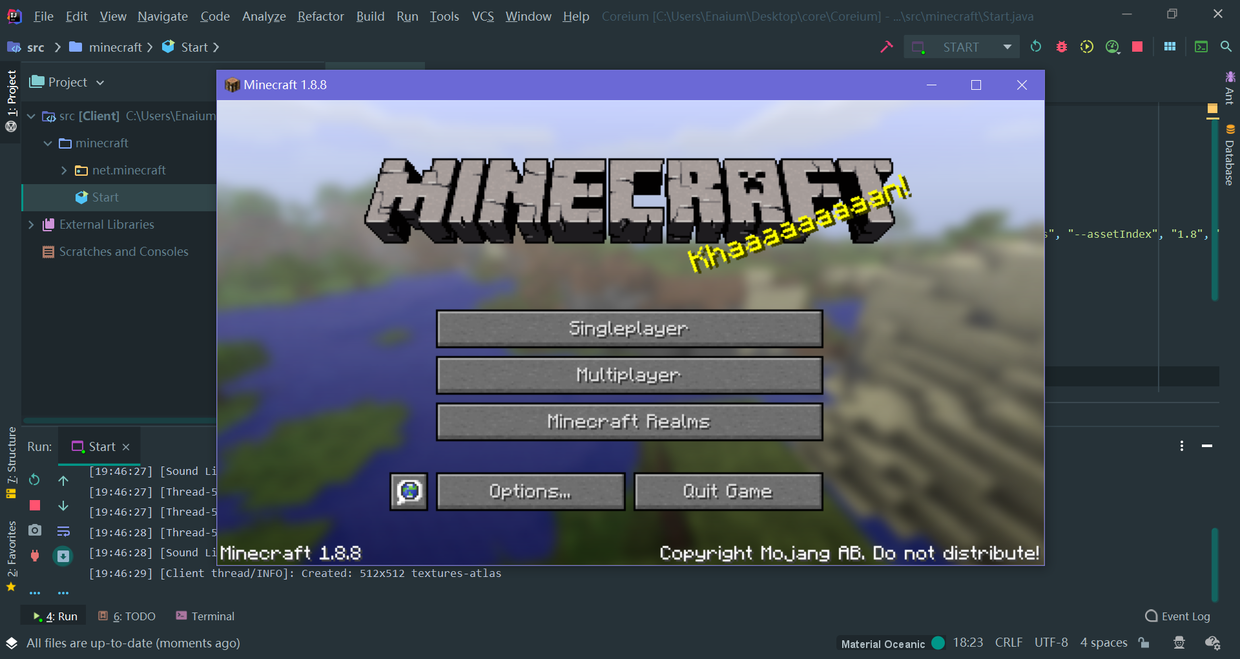Image resolution: width=1240 pixels, height=659 pixels.
Task: Open CRLF line separator selector
Action: [1008, 643]
